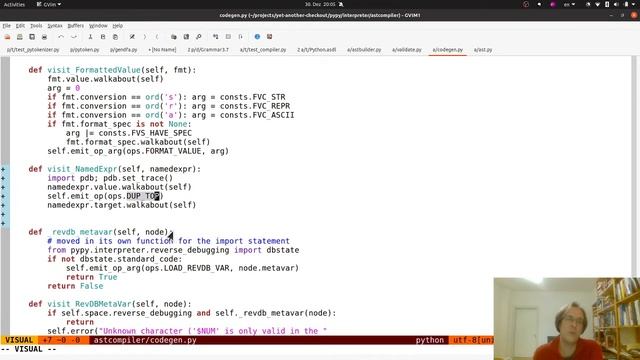Open the Edit menu
The image size is (640, 360).
click(x=20, y=26)
